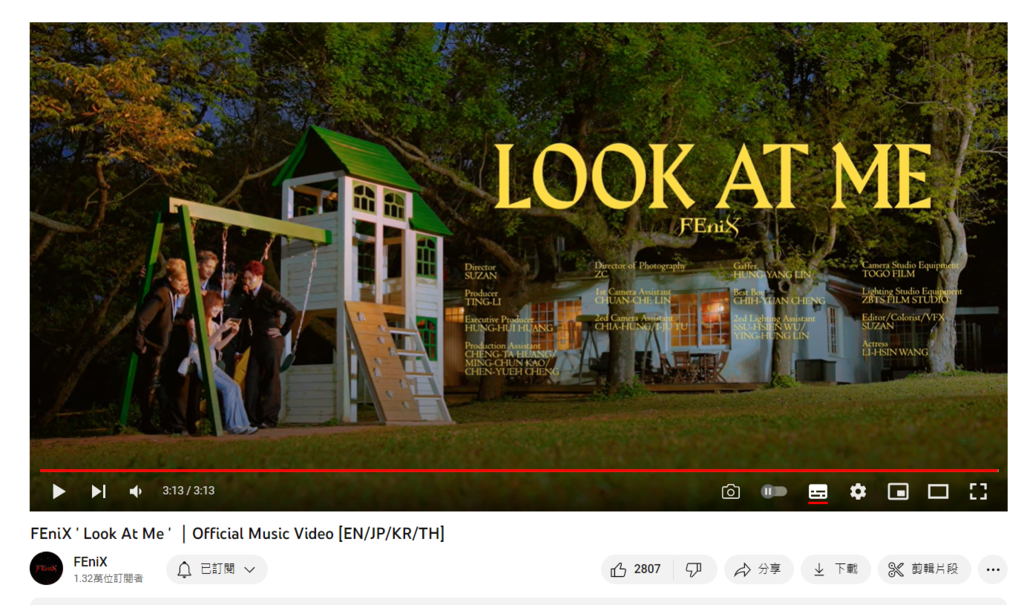Viewport: 1024px width, 605px height.
Task: Take a screenshot with the camera icon
Action: coord(731,491)
